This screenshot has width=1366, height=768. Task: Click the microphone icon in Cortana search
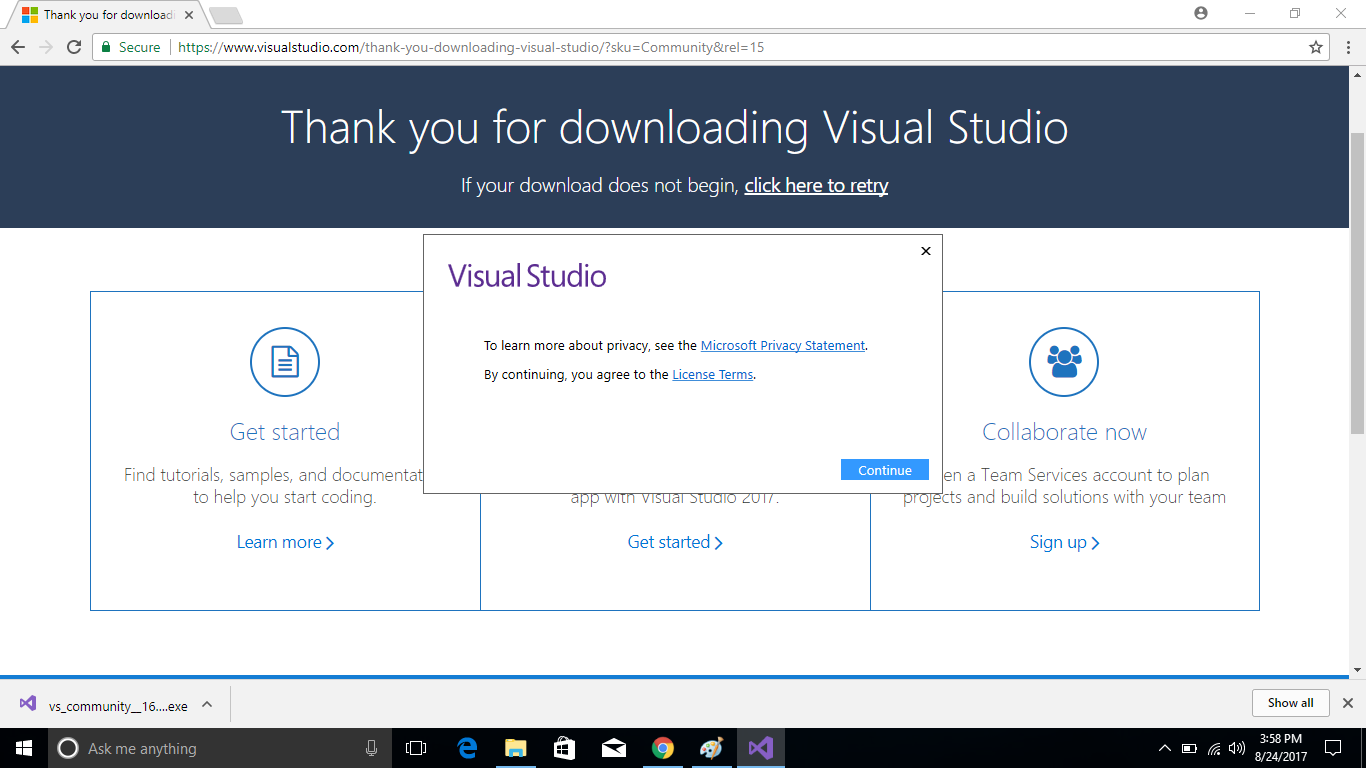pos(370,747)
